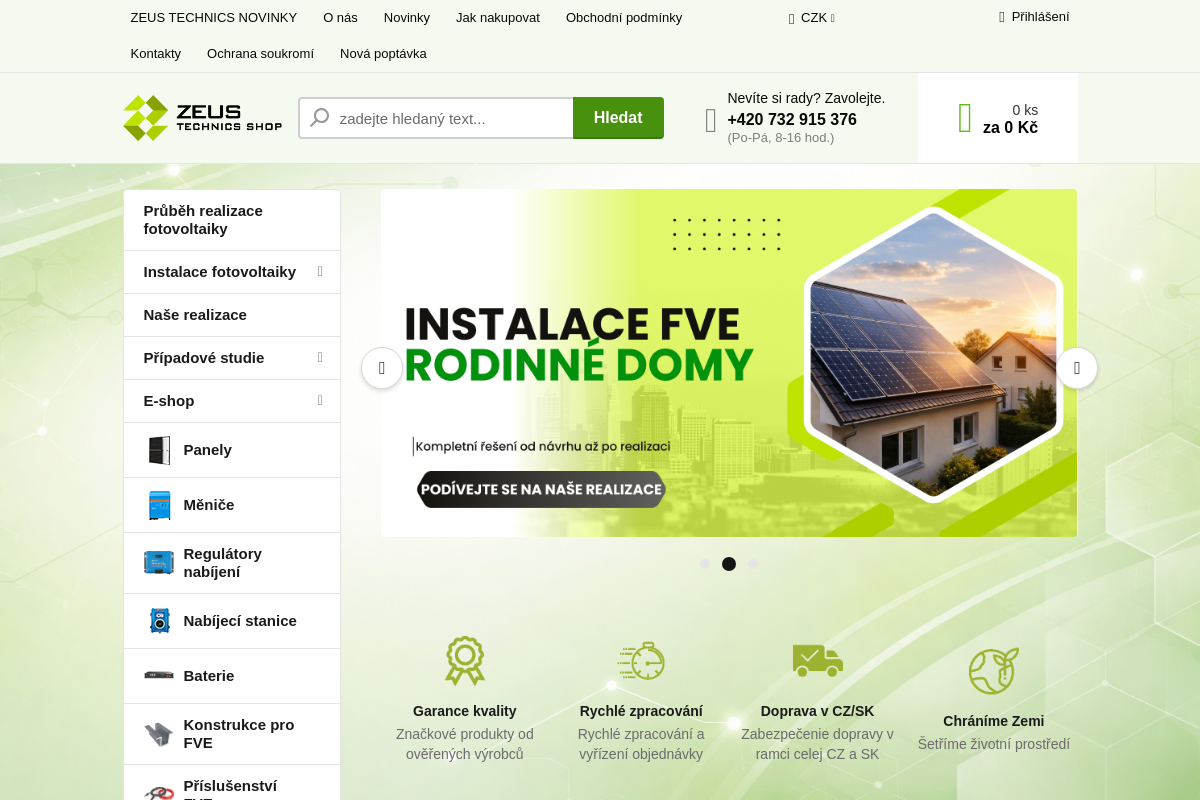
Task: Open the CZK currency dropdown
Action: pos(812,18)
